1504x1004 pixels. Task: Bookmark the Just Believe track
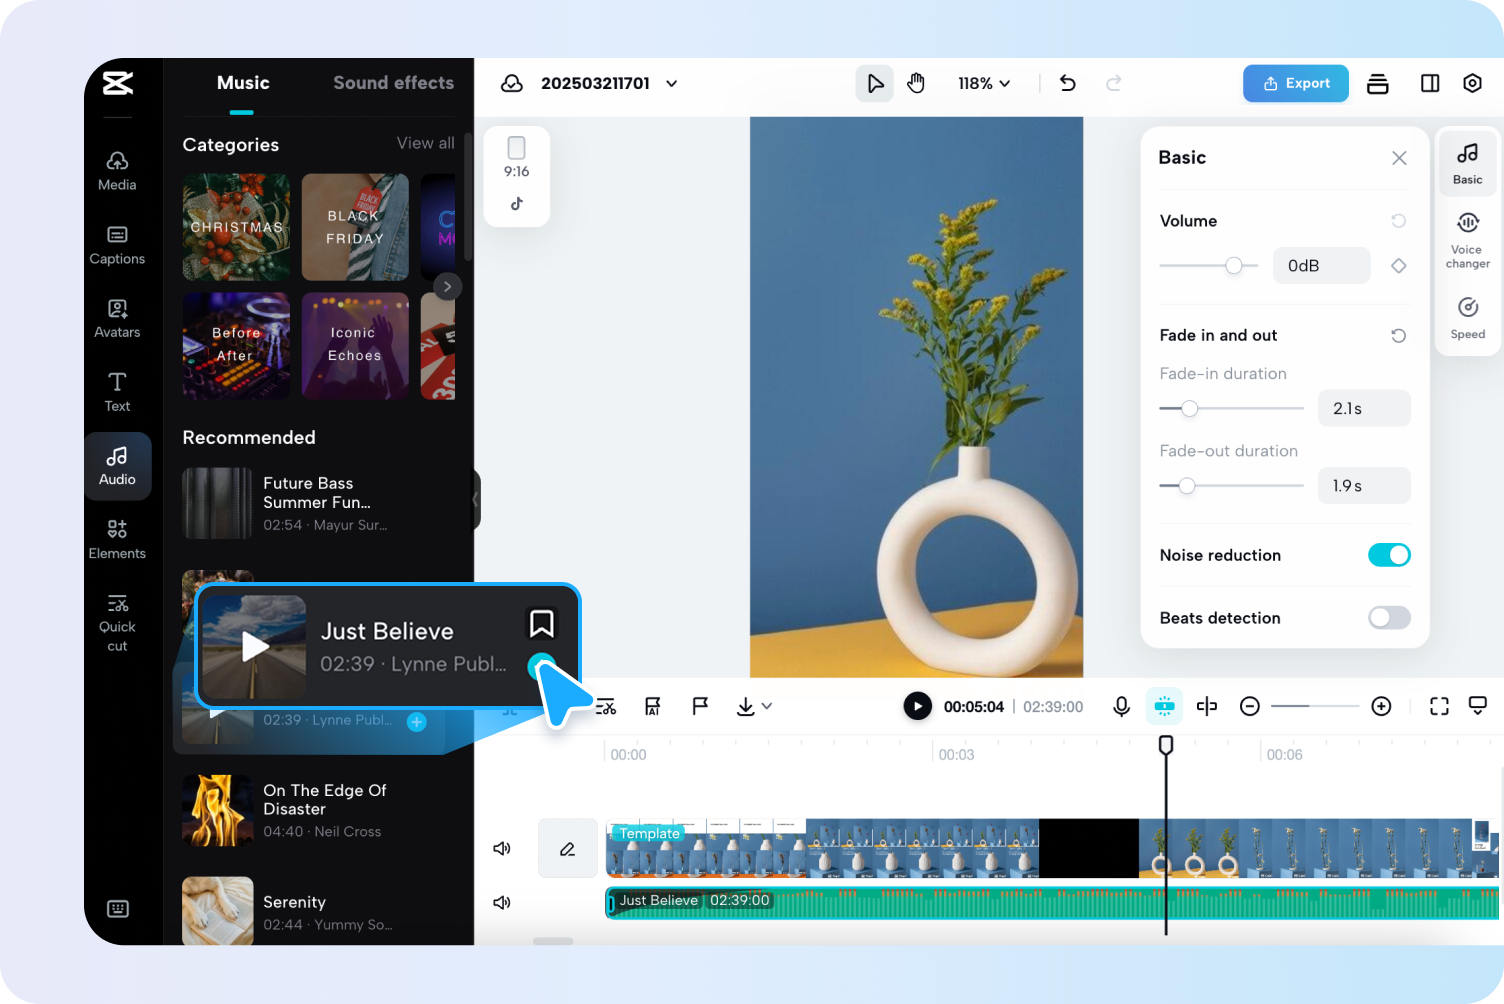[x=541, y=623]
